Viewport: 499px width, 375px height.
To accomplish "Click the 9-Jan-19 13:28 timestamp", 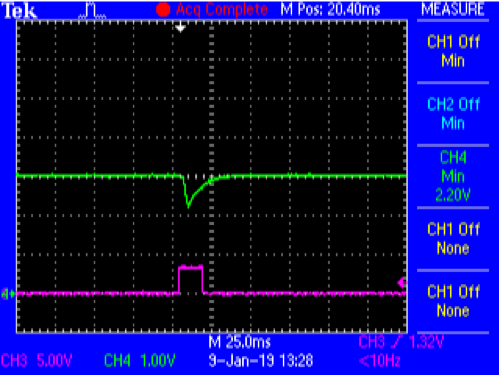I will (x=261, y=361).
